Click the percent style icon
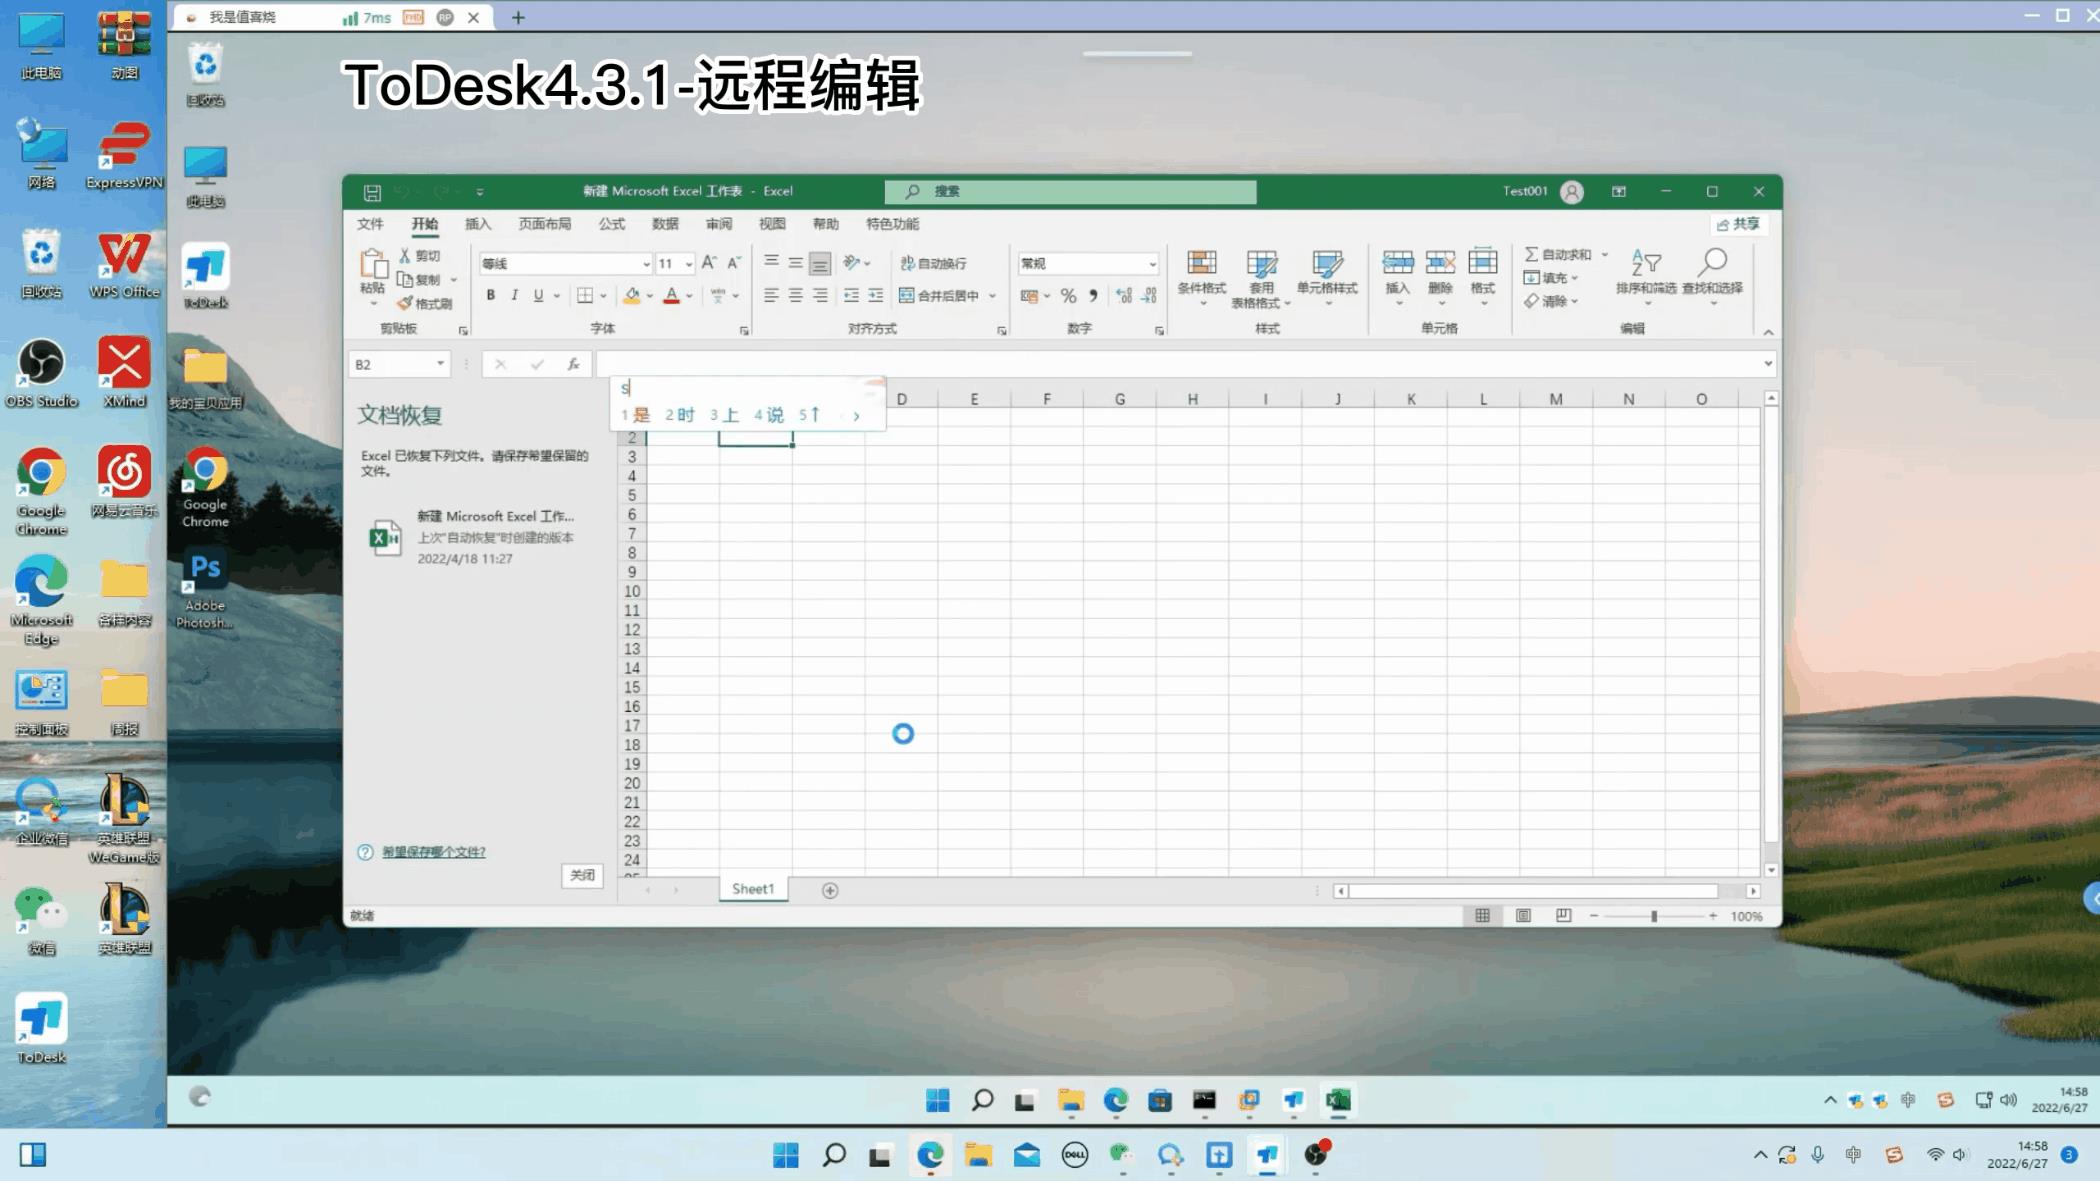Image resolution: width=2100 pixels, height=1181 pixels. (x=1068, y=296)
